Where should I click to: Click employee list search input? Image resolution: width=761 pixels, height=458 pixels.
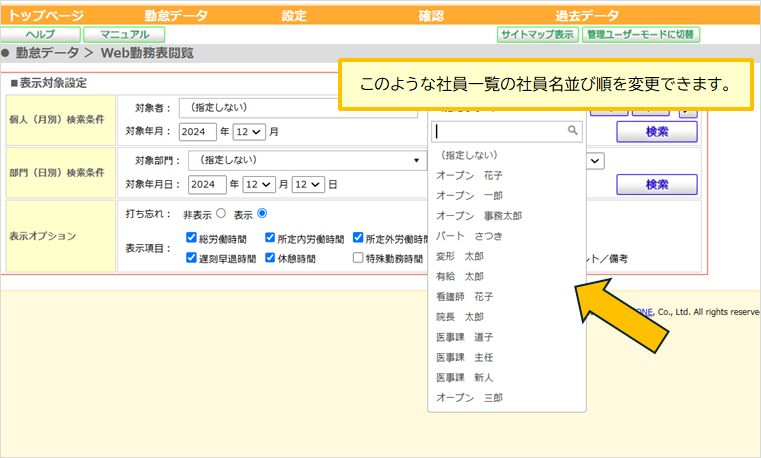[507, 131]
